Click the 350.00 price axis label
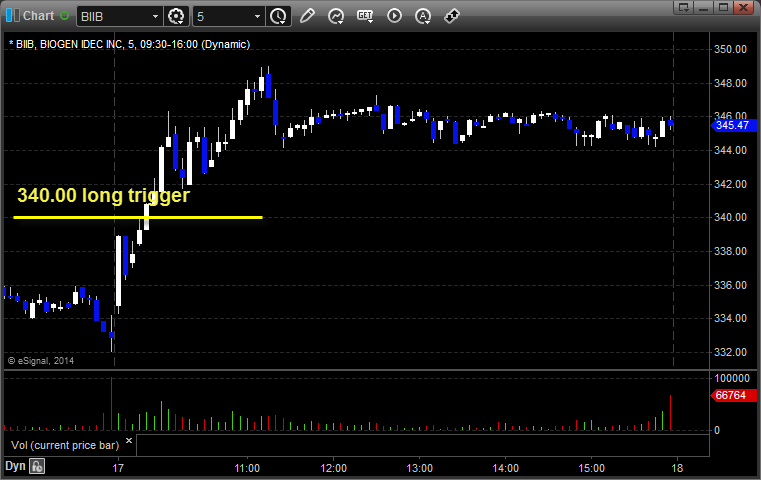The image size is (761, 480). (730, 49)
